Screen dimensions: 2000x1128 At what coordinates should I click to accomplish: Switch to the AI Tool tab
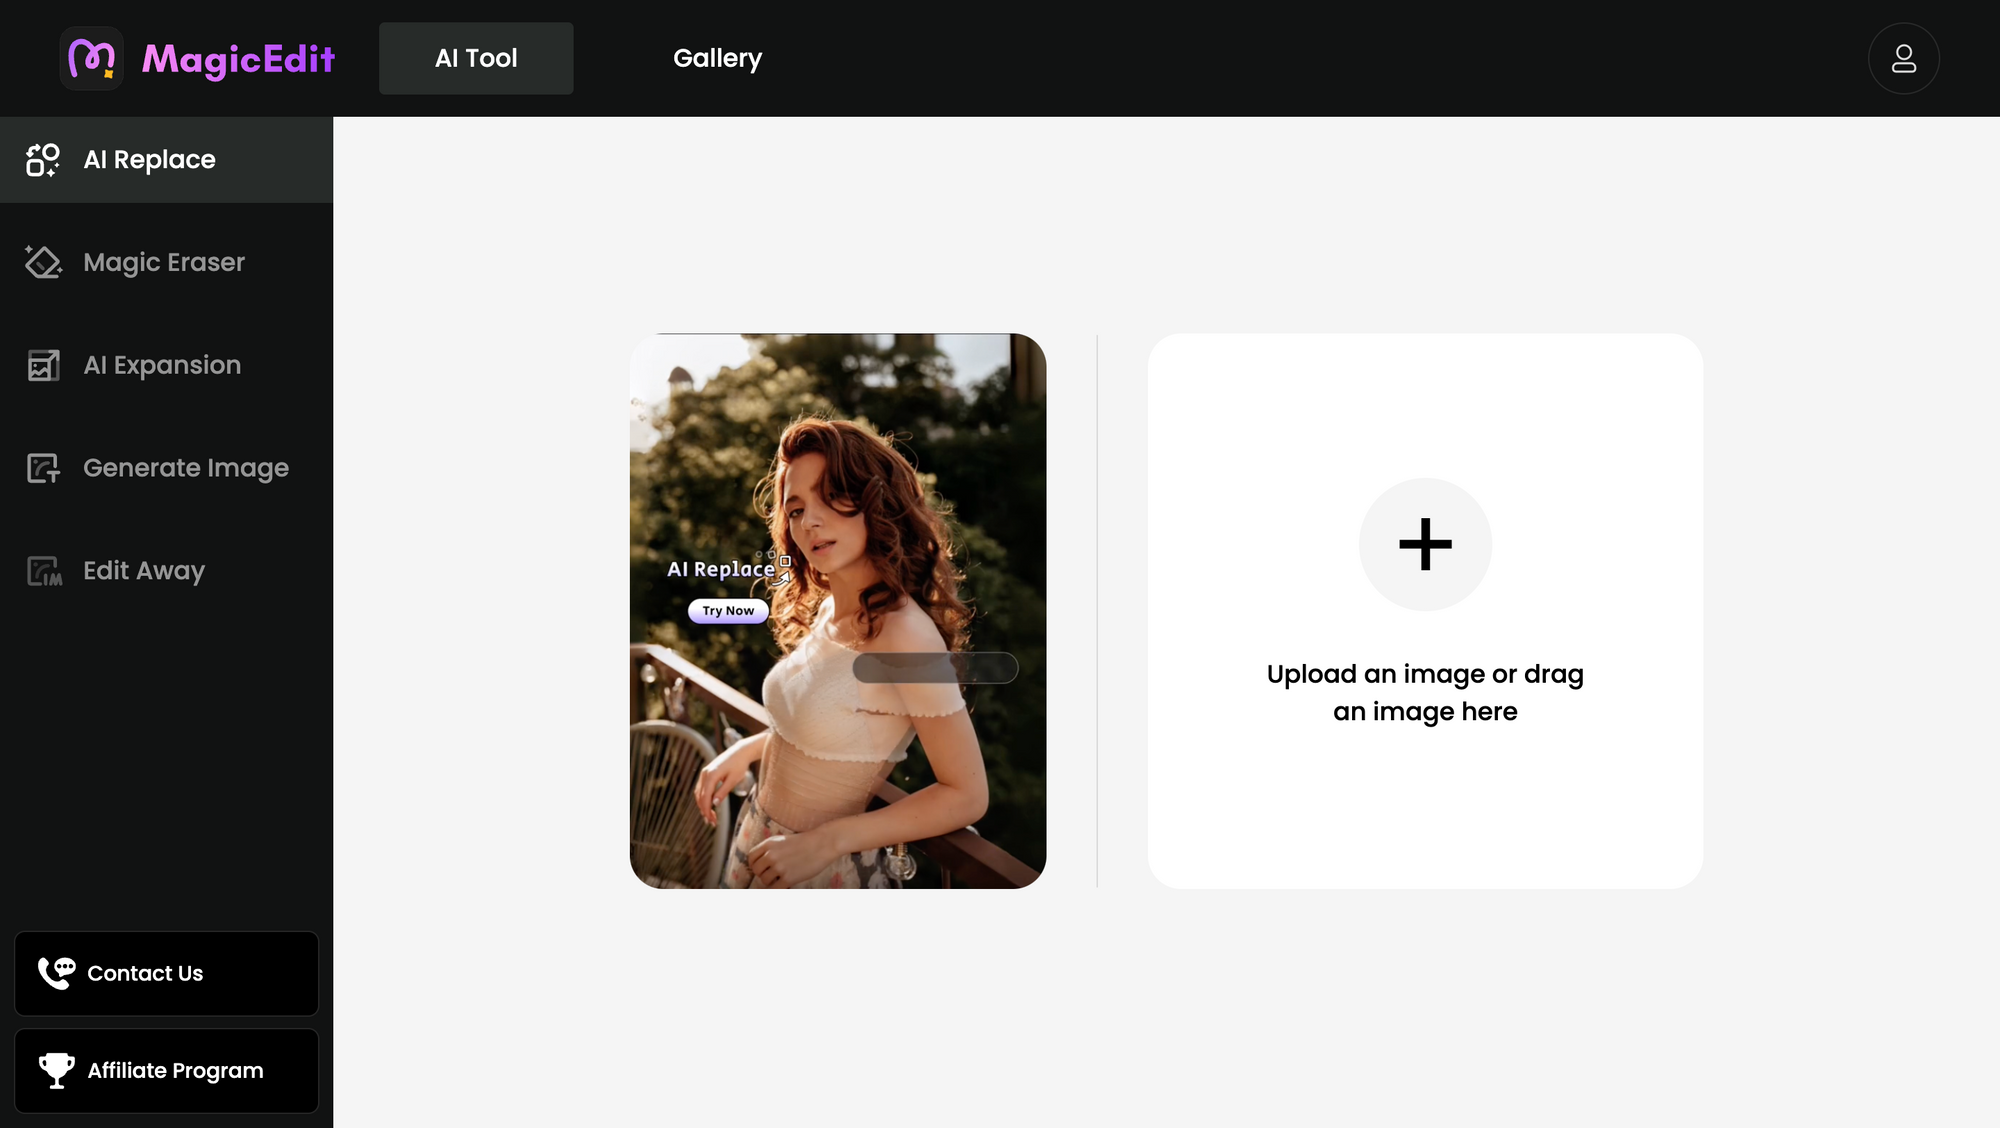point(476,58)
